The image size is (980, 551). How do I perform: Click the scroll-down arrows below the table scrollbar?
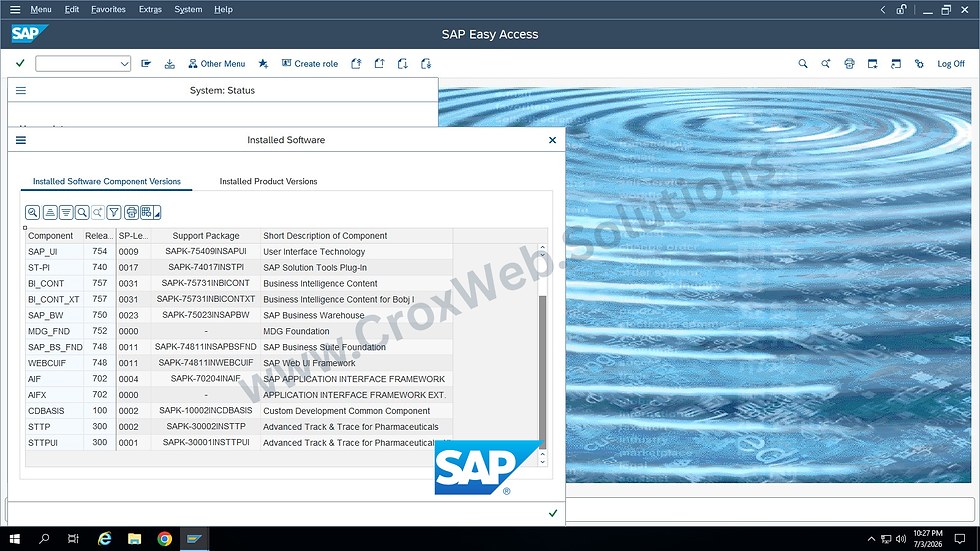[542, 458]
